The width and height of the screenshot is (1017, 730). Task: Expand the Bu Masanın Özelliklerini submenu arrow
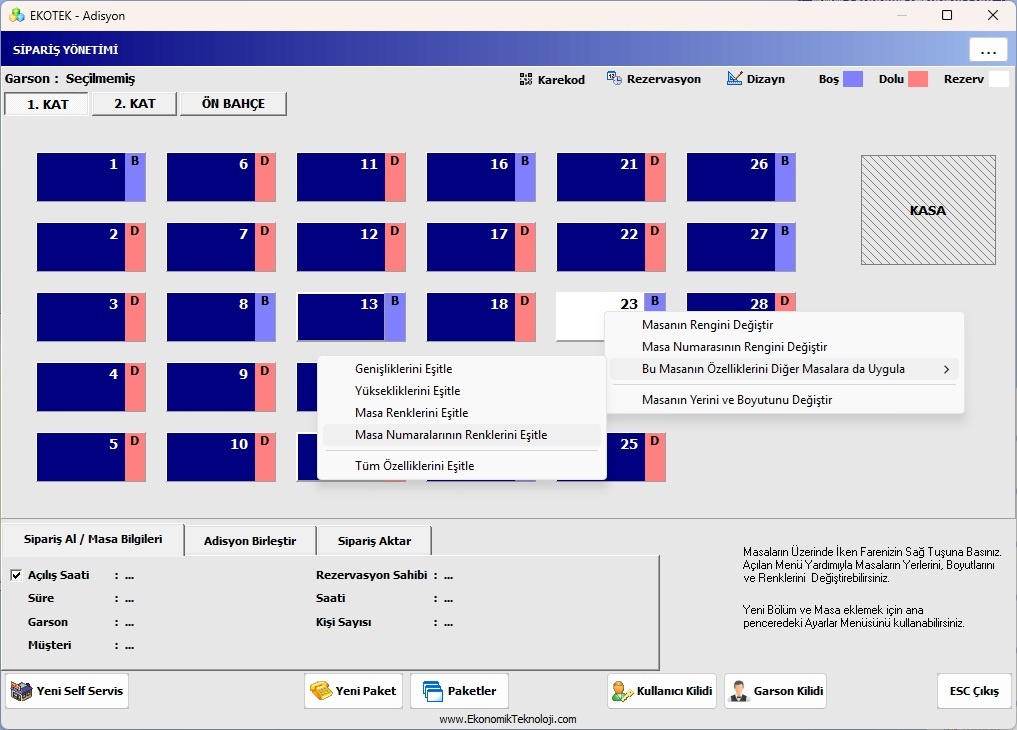[x=946, y=369]
